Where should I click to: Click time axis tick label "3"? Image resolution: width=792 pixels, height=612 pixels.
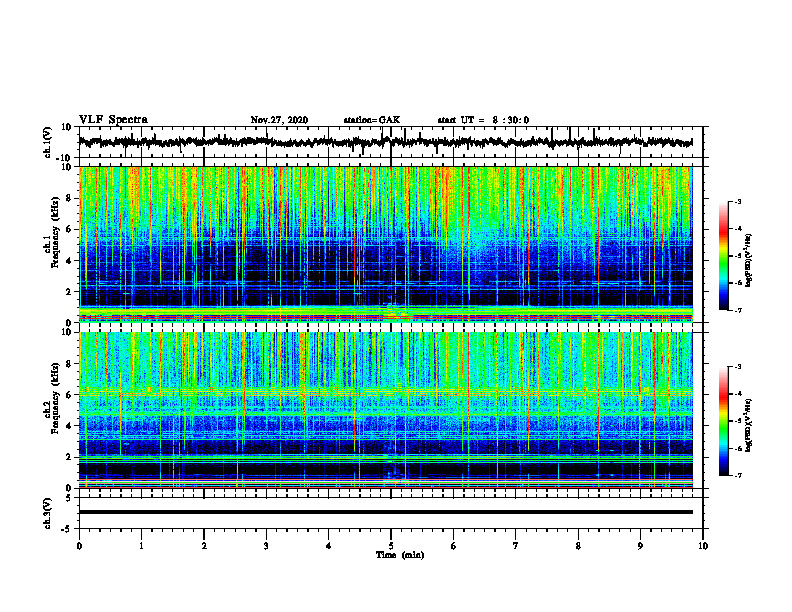266,546
